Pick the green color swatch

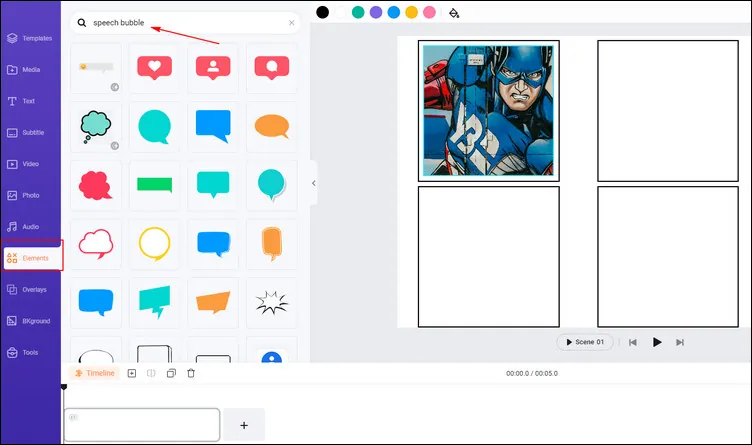[x=358, y=12]
